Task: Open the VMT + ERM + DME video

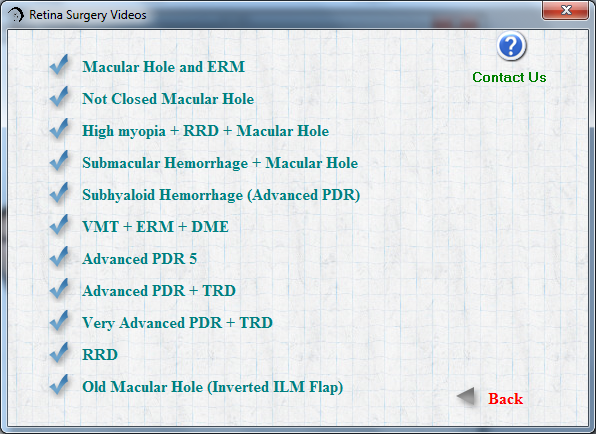Action: coord(155,227)
